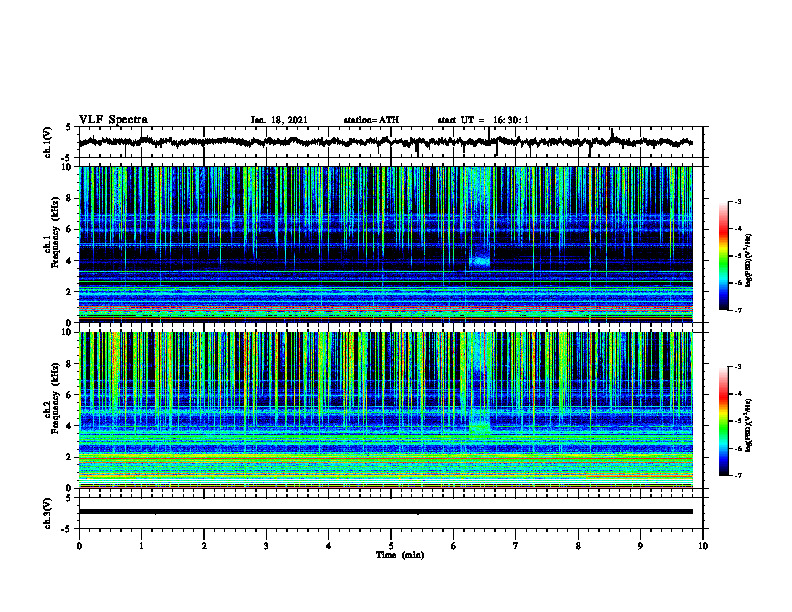Click time axis tick label "2"
This screenshot has width=792, height=612.
(204, 546)
